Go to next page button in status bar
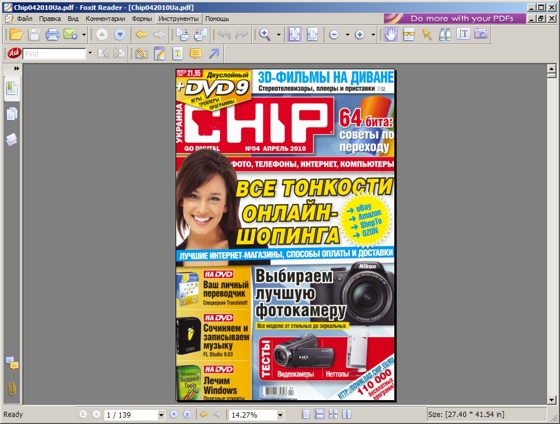The height and width of the screenshot is (424, 560). tap(174, 415)
